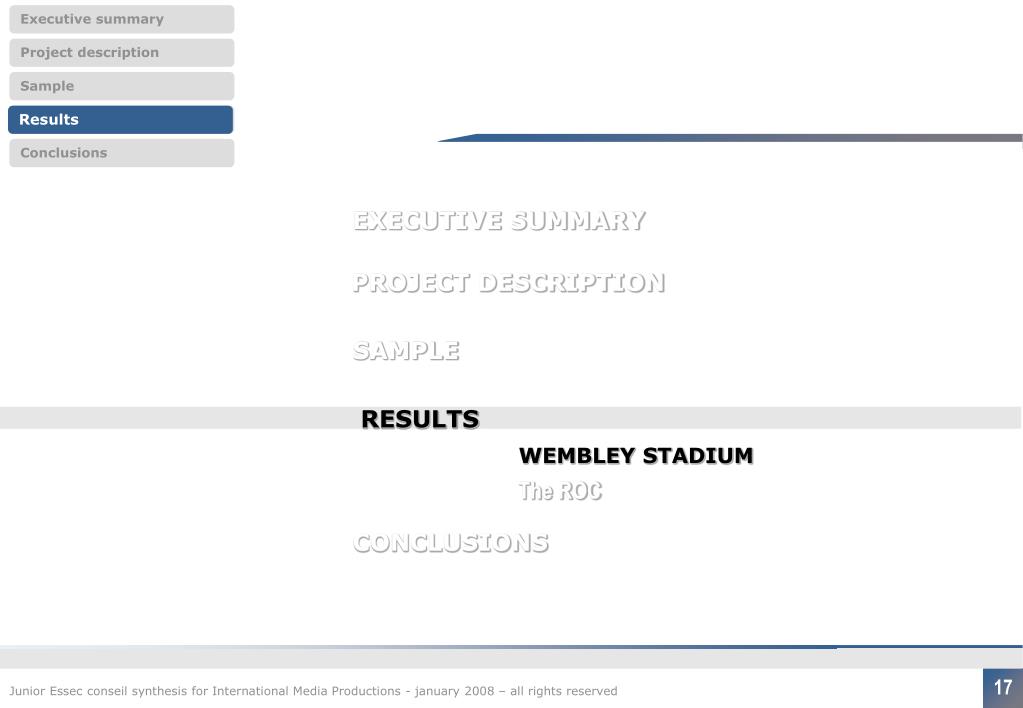Click The ROC sub-section entry
This screenshot has width=1023, height=708.
(x=560, y=491)
